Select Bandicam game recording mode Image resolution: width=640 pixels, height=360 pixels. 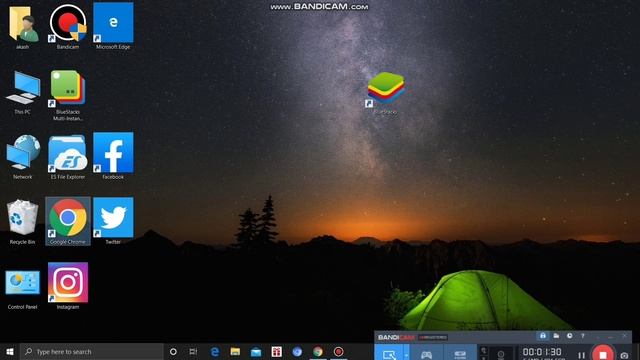427,354
